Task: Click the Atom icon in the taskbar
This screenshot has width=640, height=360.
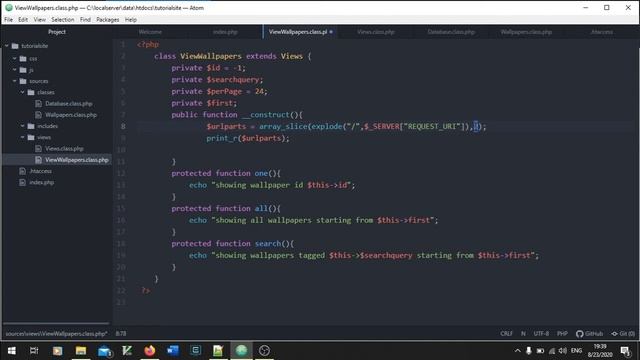Action: (241, 351)
